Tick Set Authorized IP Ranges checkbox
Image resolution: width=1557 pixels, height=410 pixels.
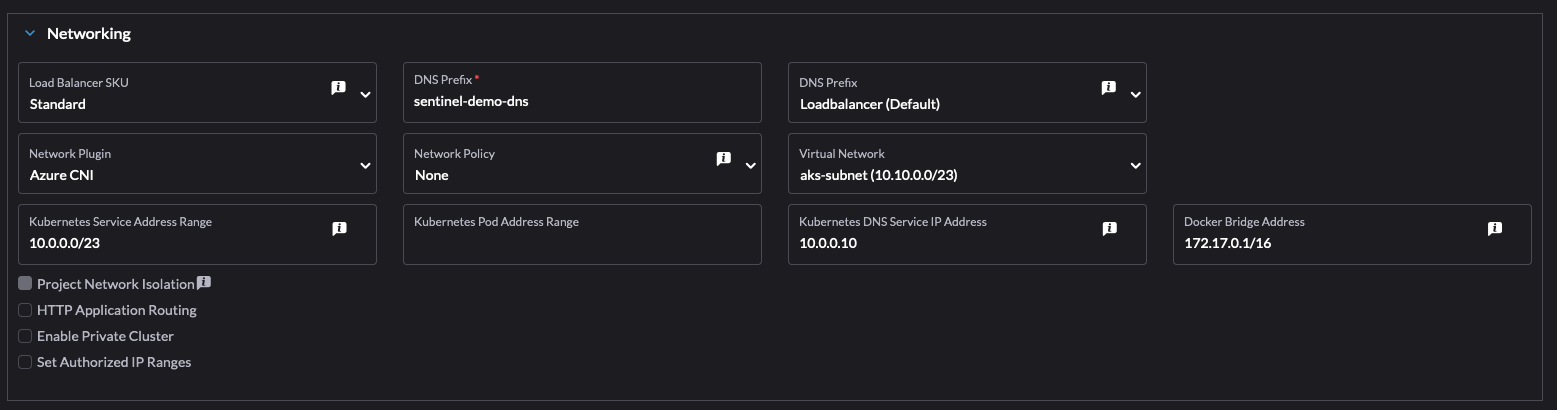tap(25, 362)
